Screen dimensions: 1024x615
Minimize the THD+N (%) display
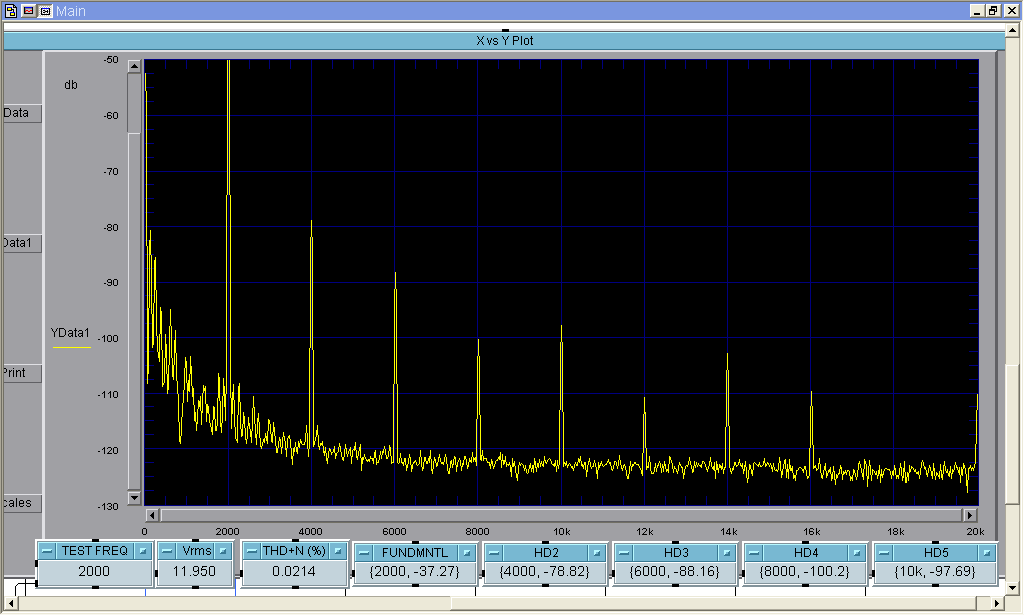[252, 551]
